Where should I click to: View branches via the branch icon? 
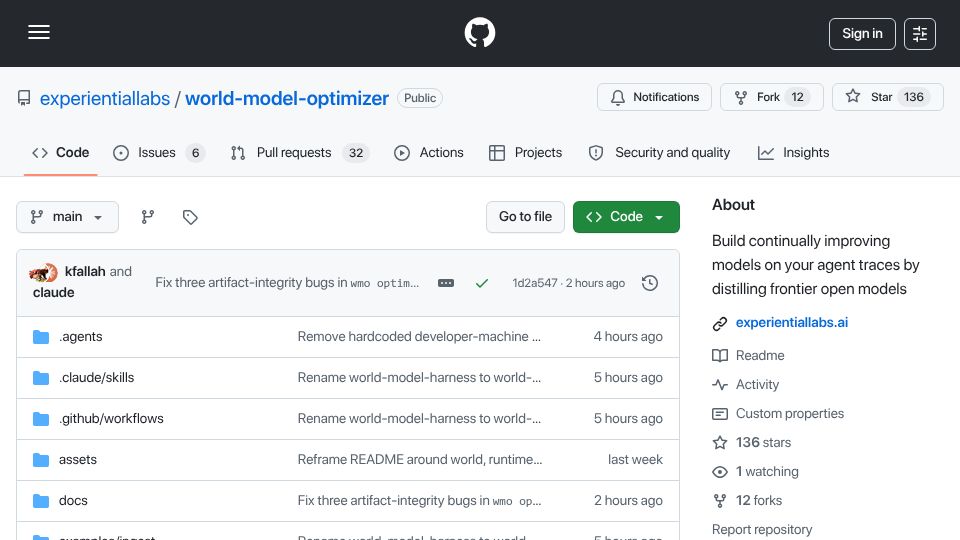(148, 217)
